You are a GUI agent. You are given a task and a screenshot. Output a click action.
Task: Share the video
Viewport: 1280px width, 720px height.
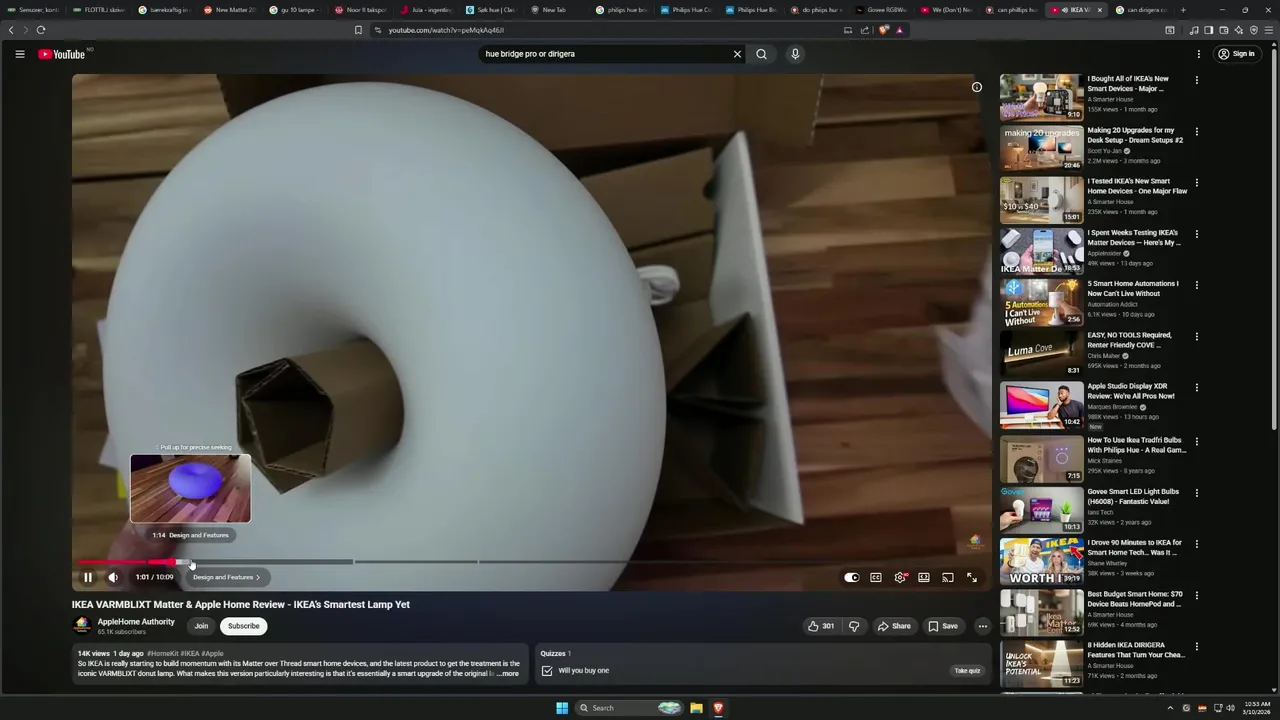894,626
